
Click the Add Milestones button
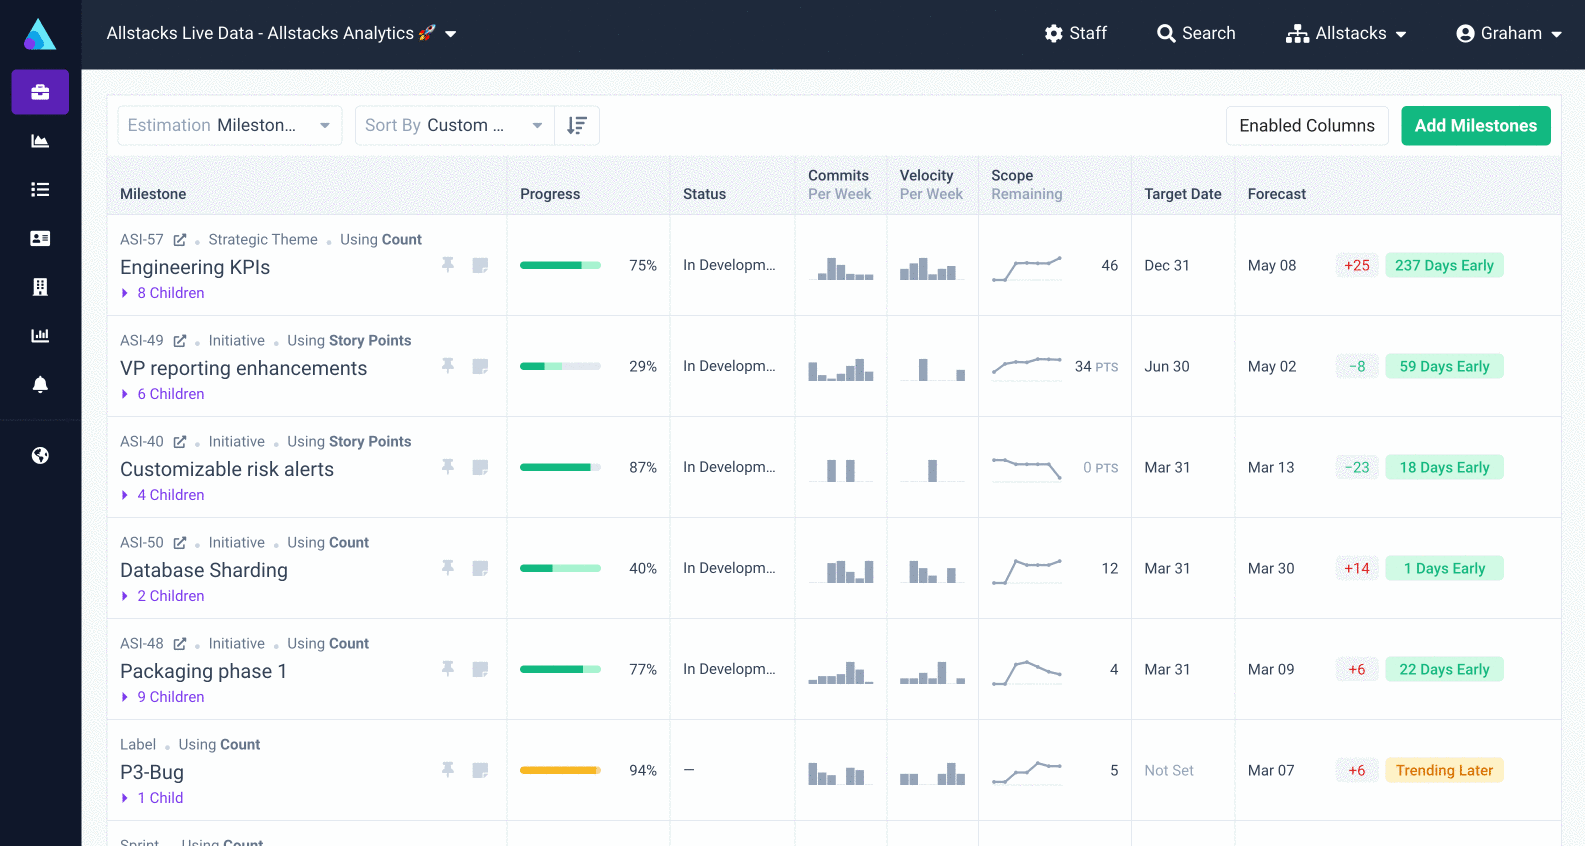(x=1476, y=126)
